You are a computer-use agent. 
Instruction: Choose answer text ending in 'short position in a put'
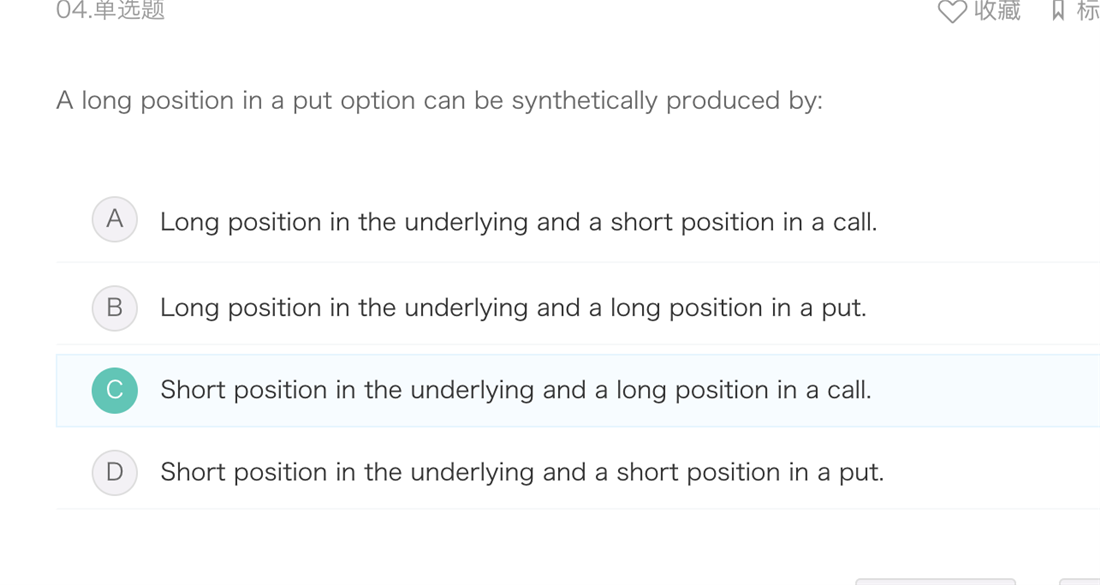coord(522,472)
